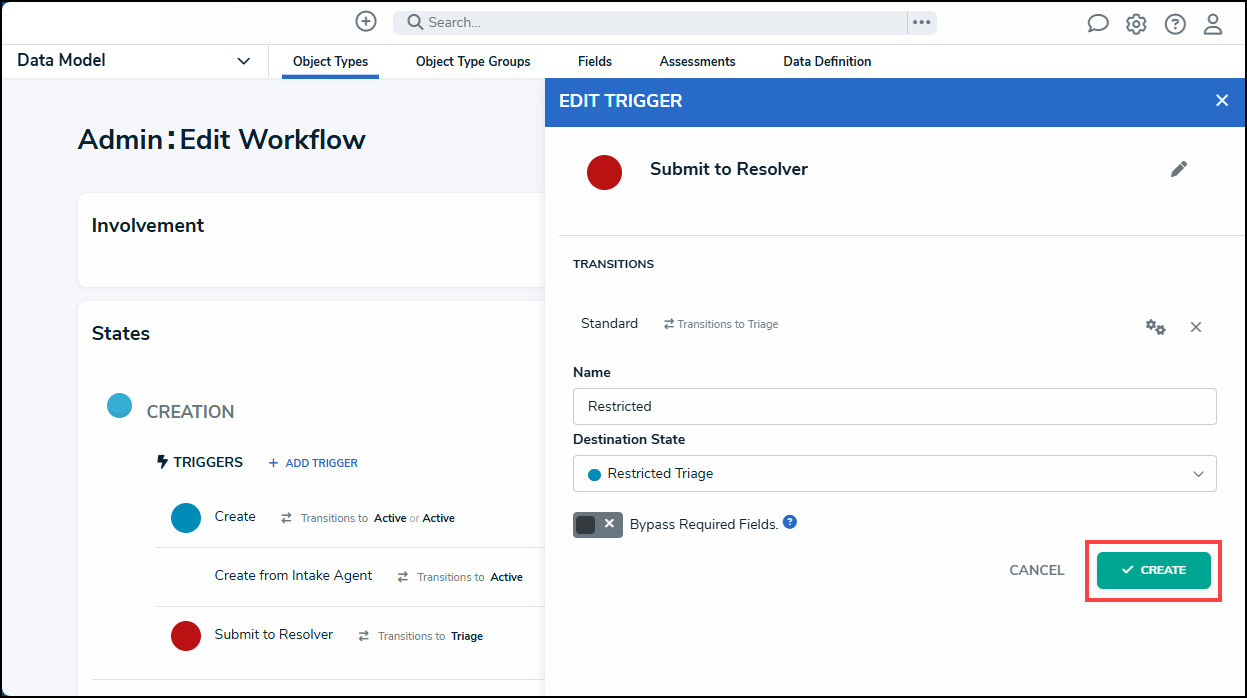
Task: Switch to the Fields tab
Action: tap(595, 62)
